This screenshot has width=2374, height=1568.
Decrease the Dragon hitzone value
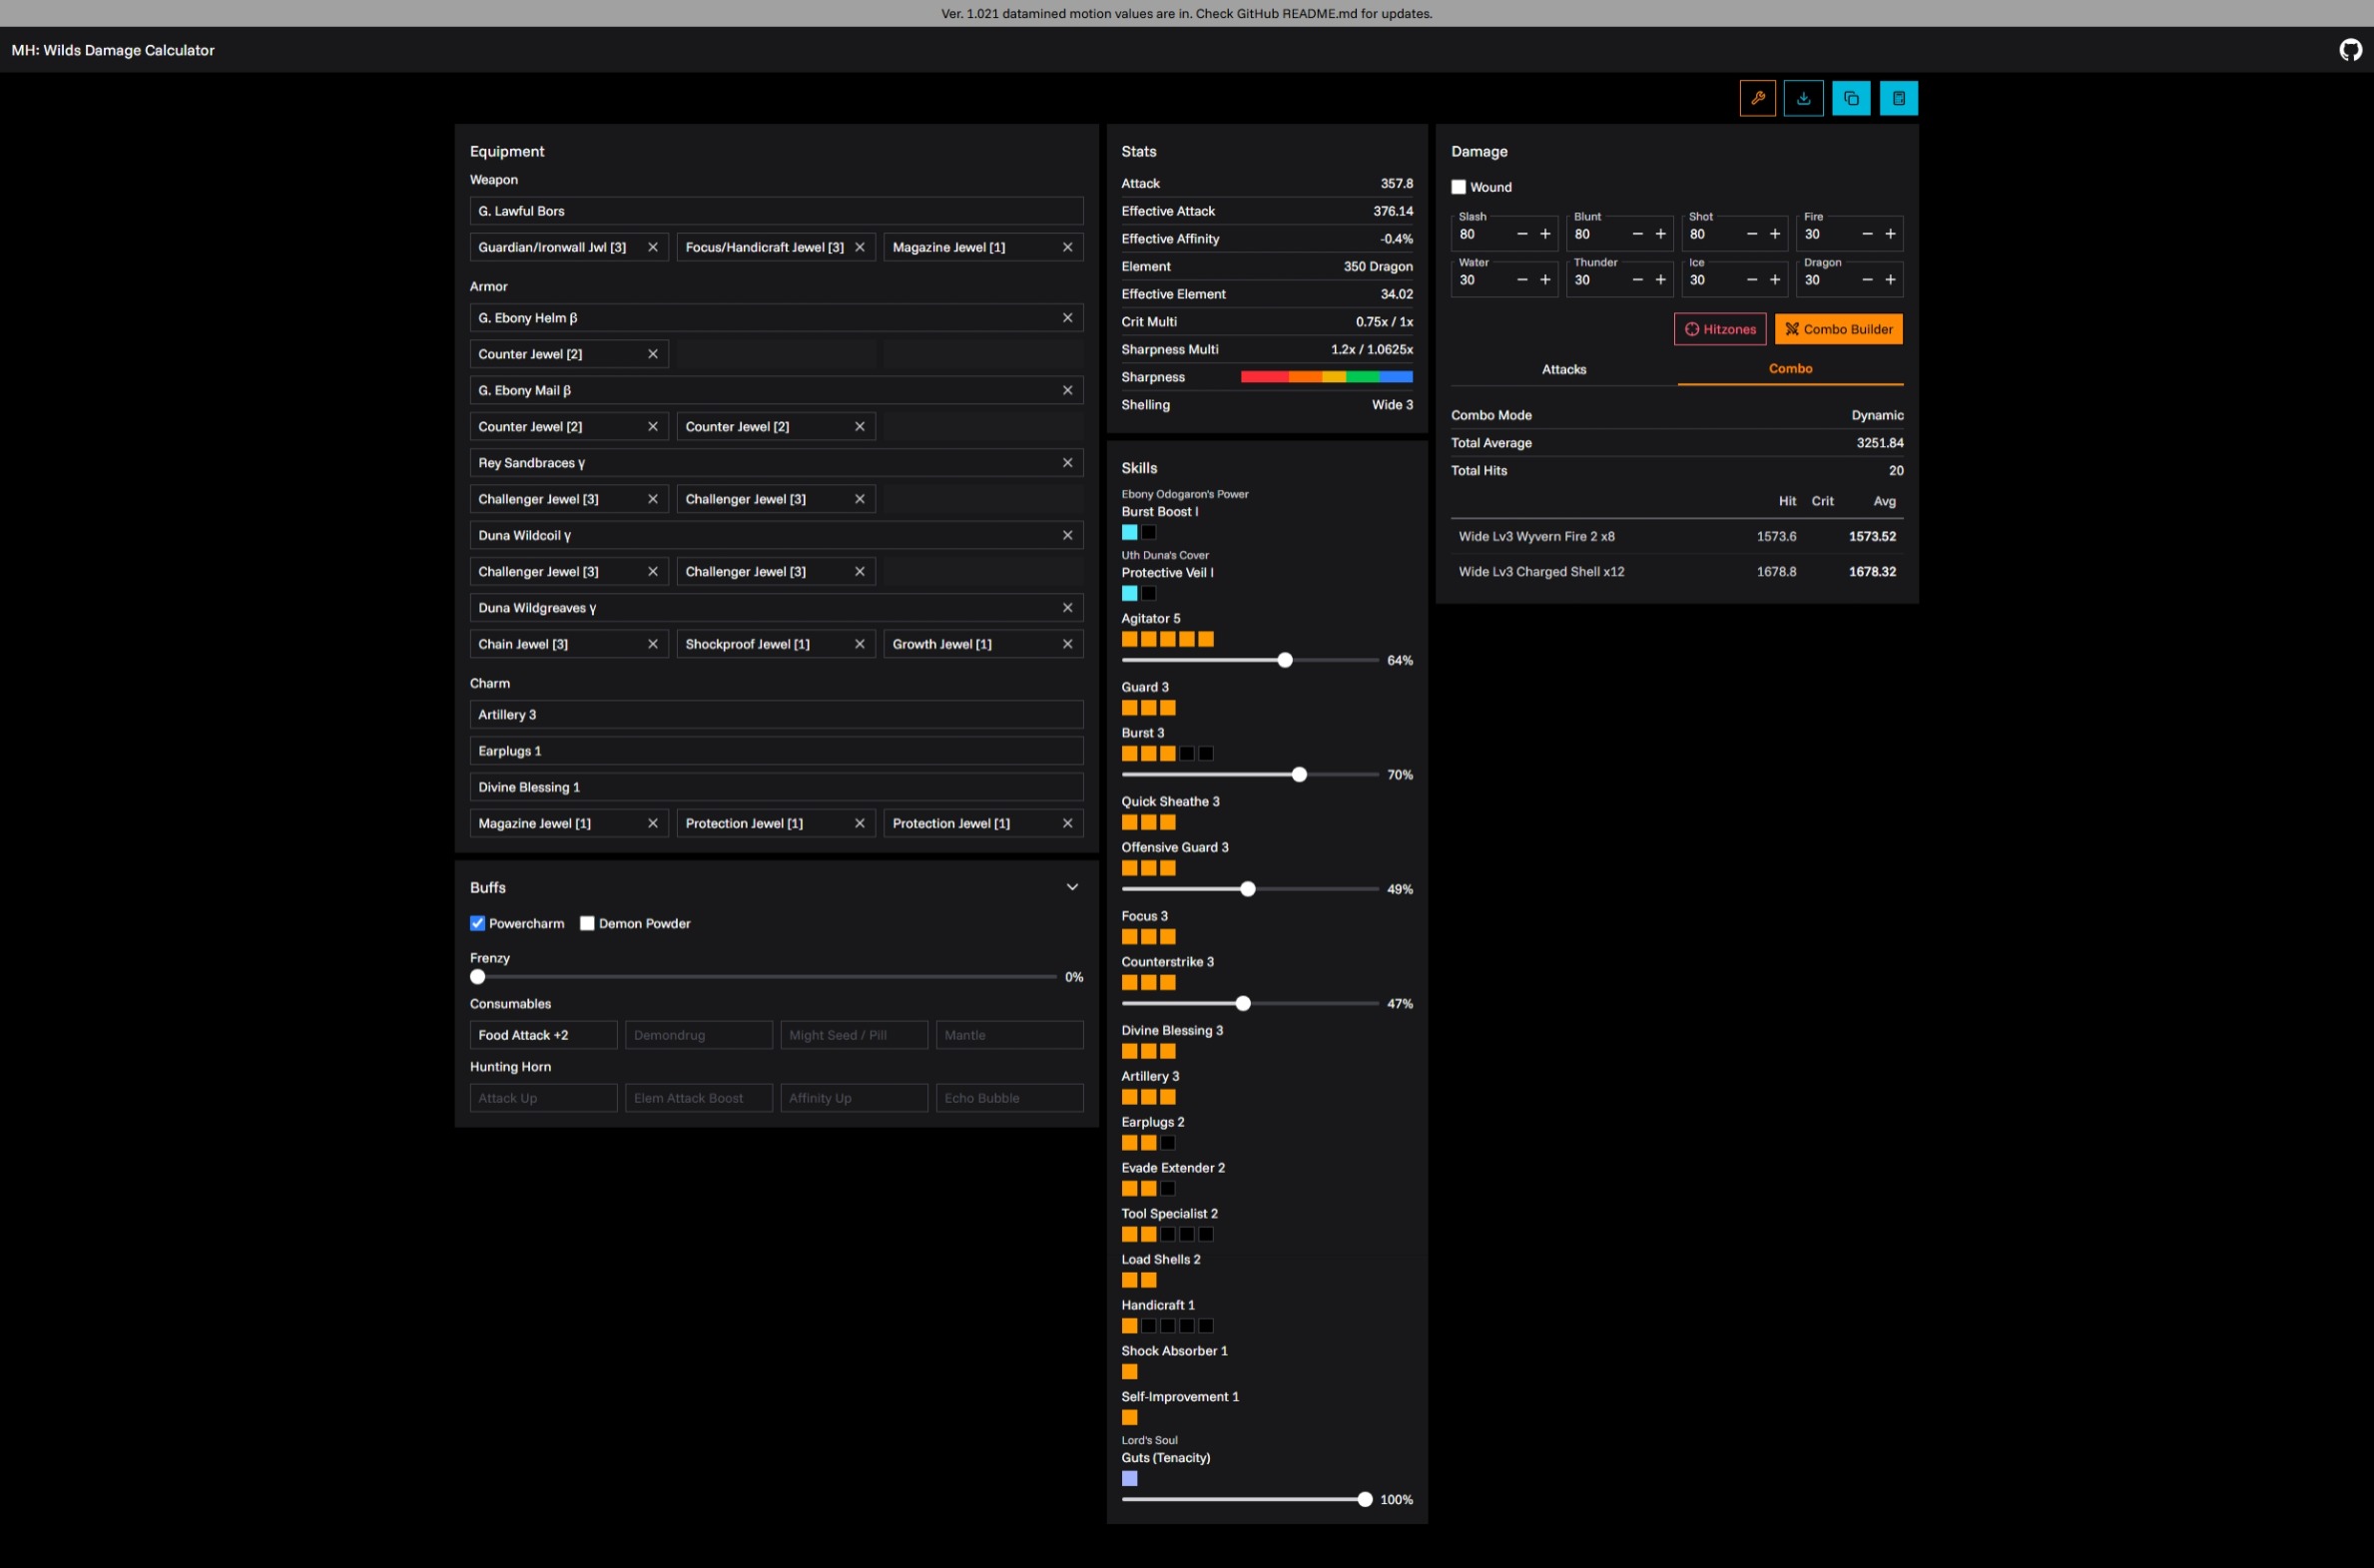[x=1867, y=280]
